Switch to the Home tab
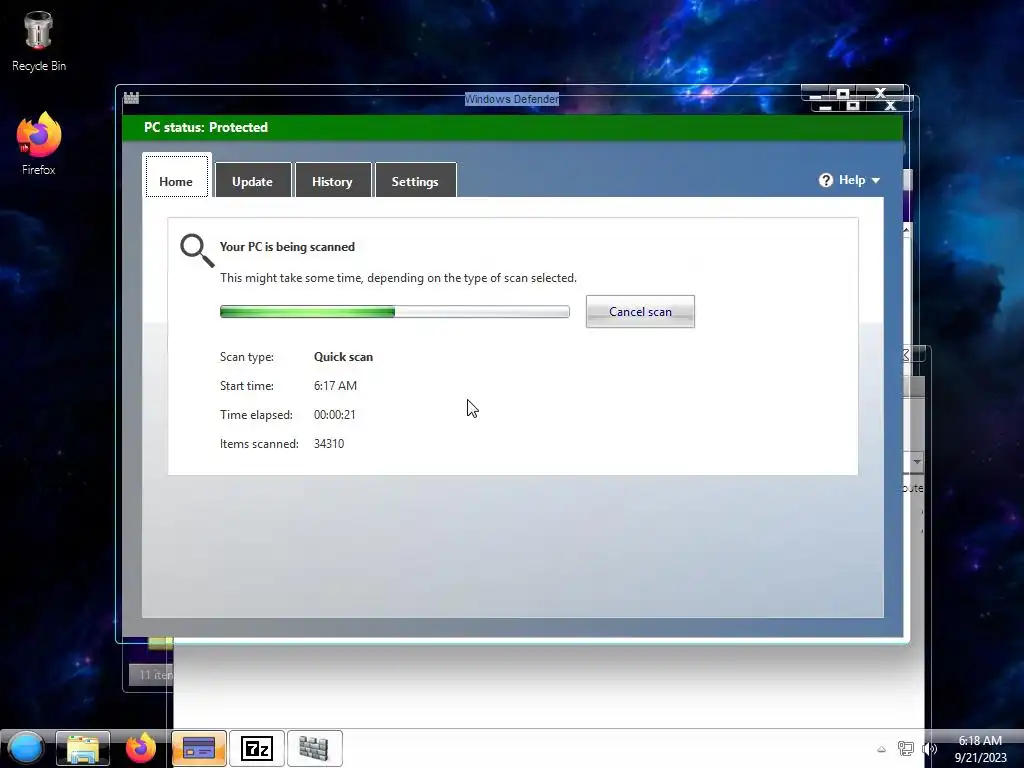Screen dimensions: 1024x768 [176, 176]
